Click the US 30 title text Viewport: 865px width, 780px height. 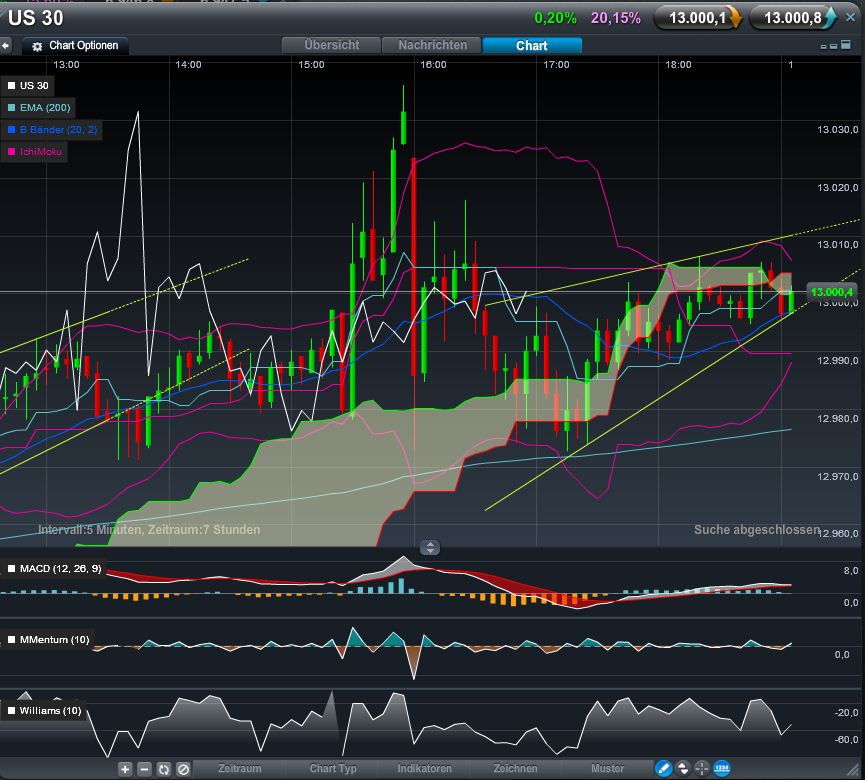(x=36, y=18)
